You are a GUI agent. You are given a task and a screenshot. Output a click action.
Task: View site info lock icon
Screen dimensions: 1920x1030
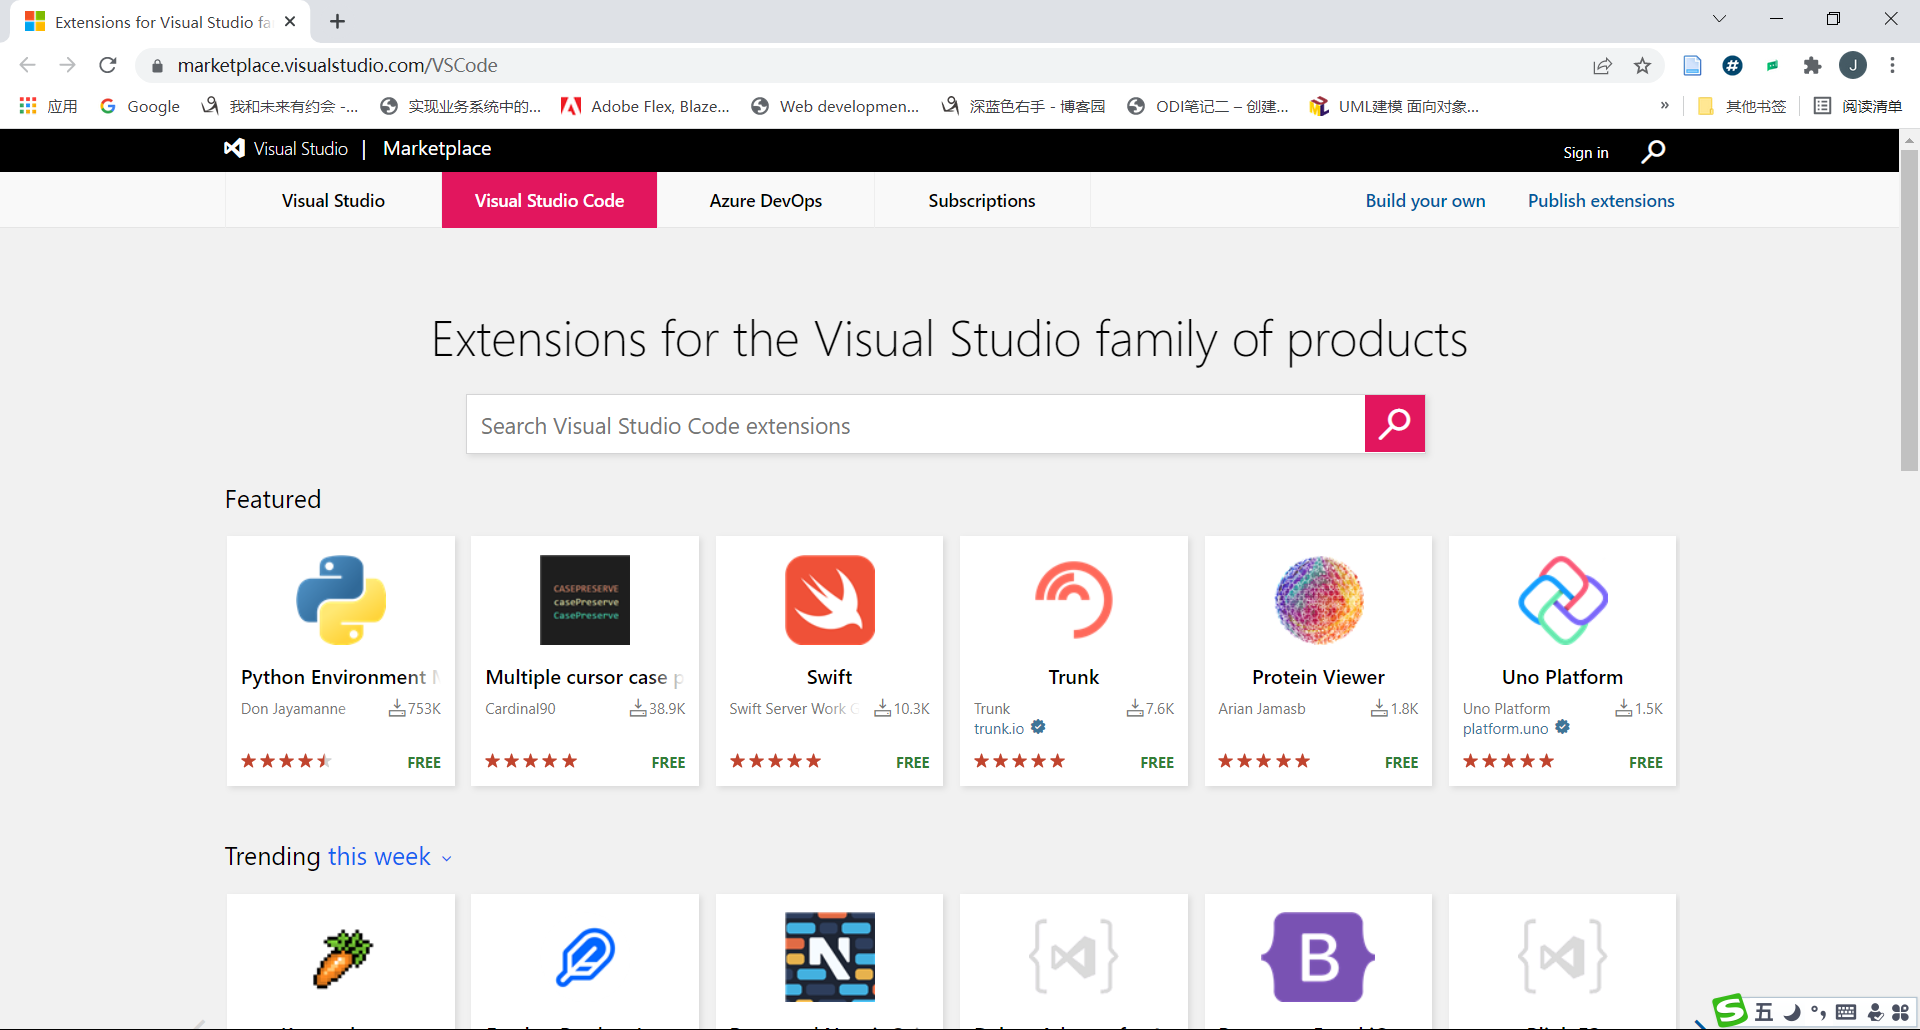[157, 66]
